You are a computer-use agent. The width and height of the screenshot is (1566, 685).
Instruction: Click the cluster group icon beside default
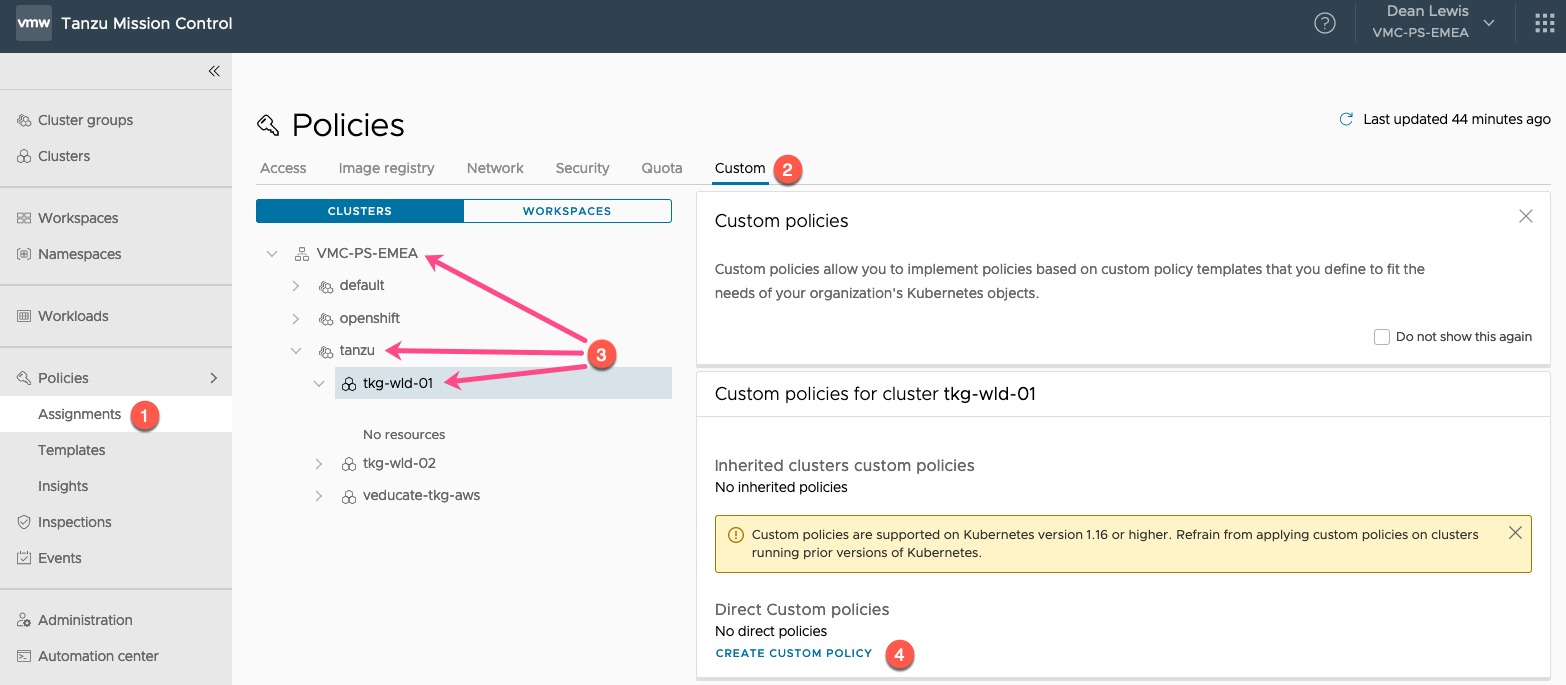click(325, 286)
